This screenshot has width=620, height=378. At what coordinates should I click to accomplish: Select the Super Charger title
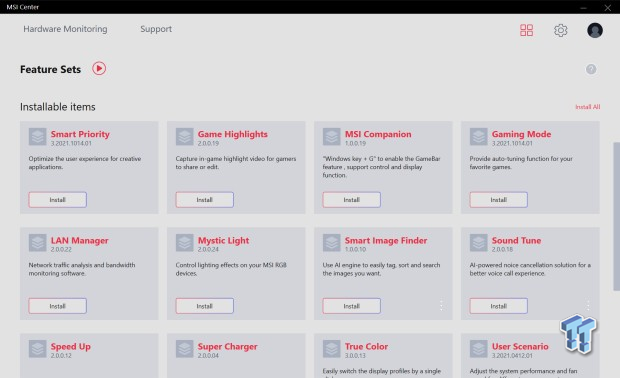pyautogui.click(x=227, y=346)
